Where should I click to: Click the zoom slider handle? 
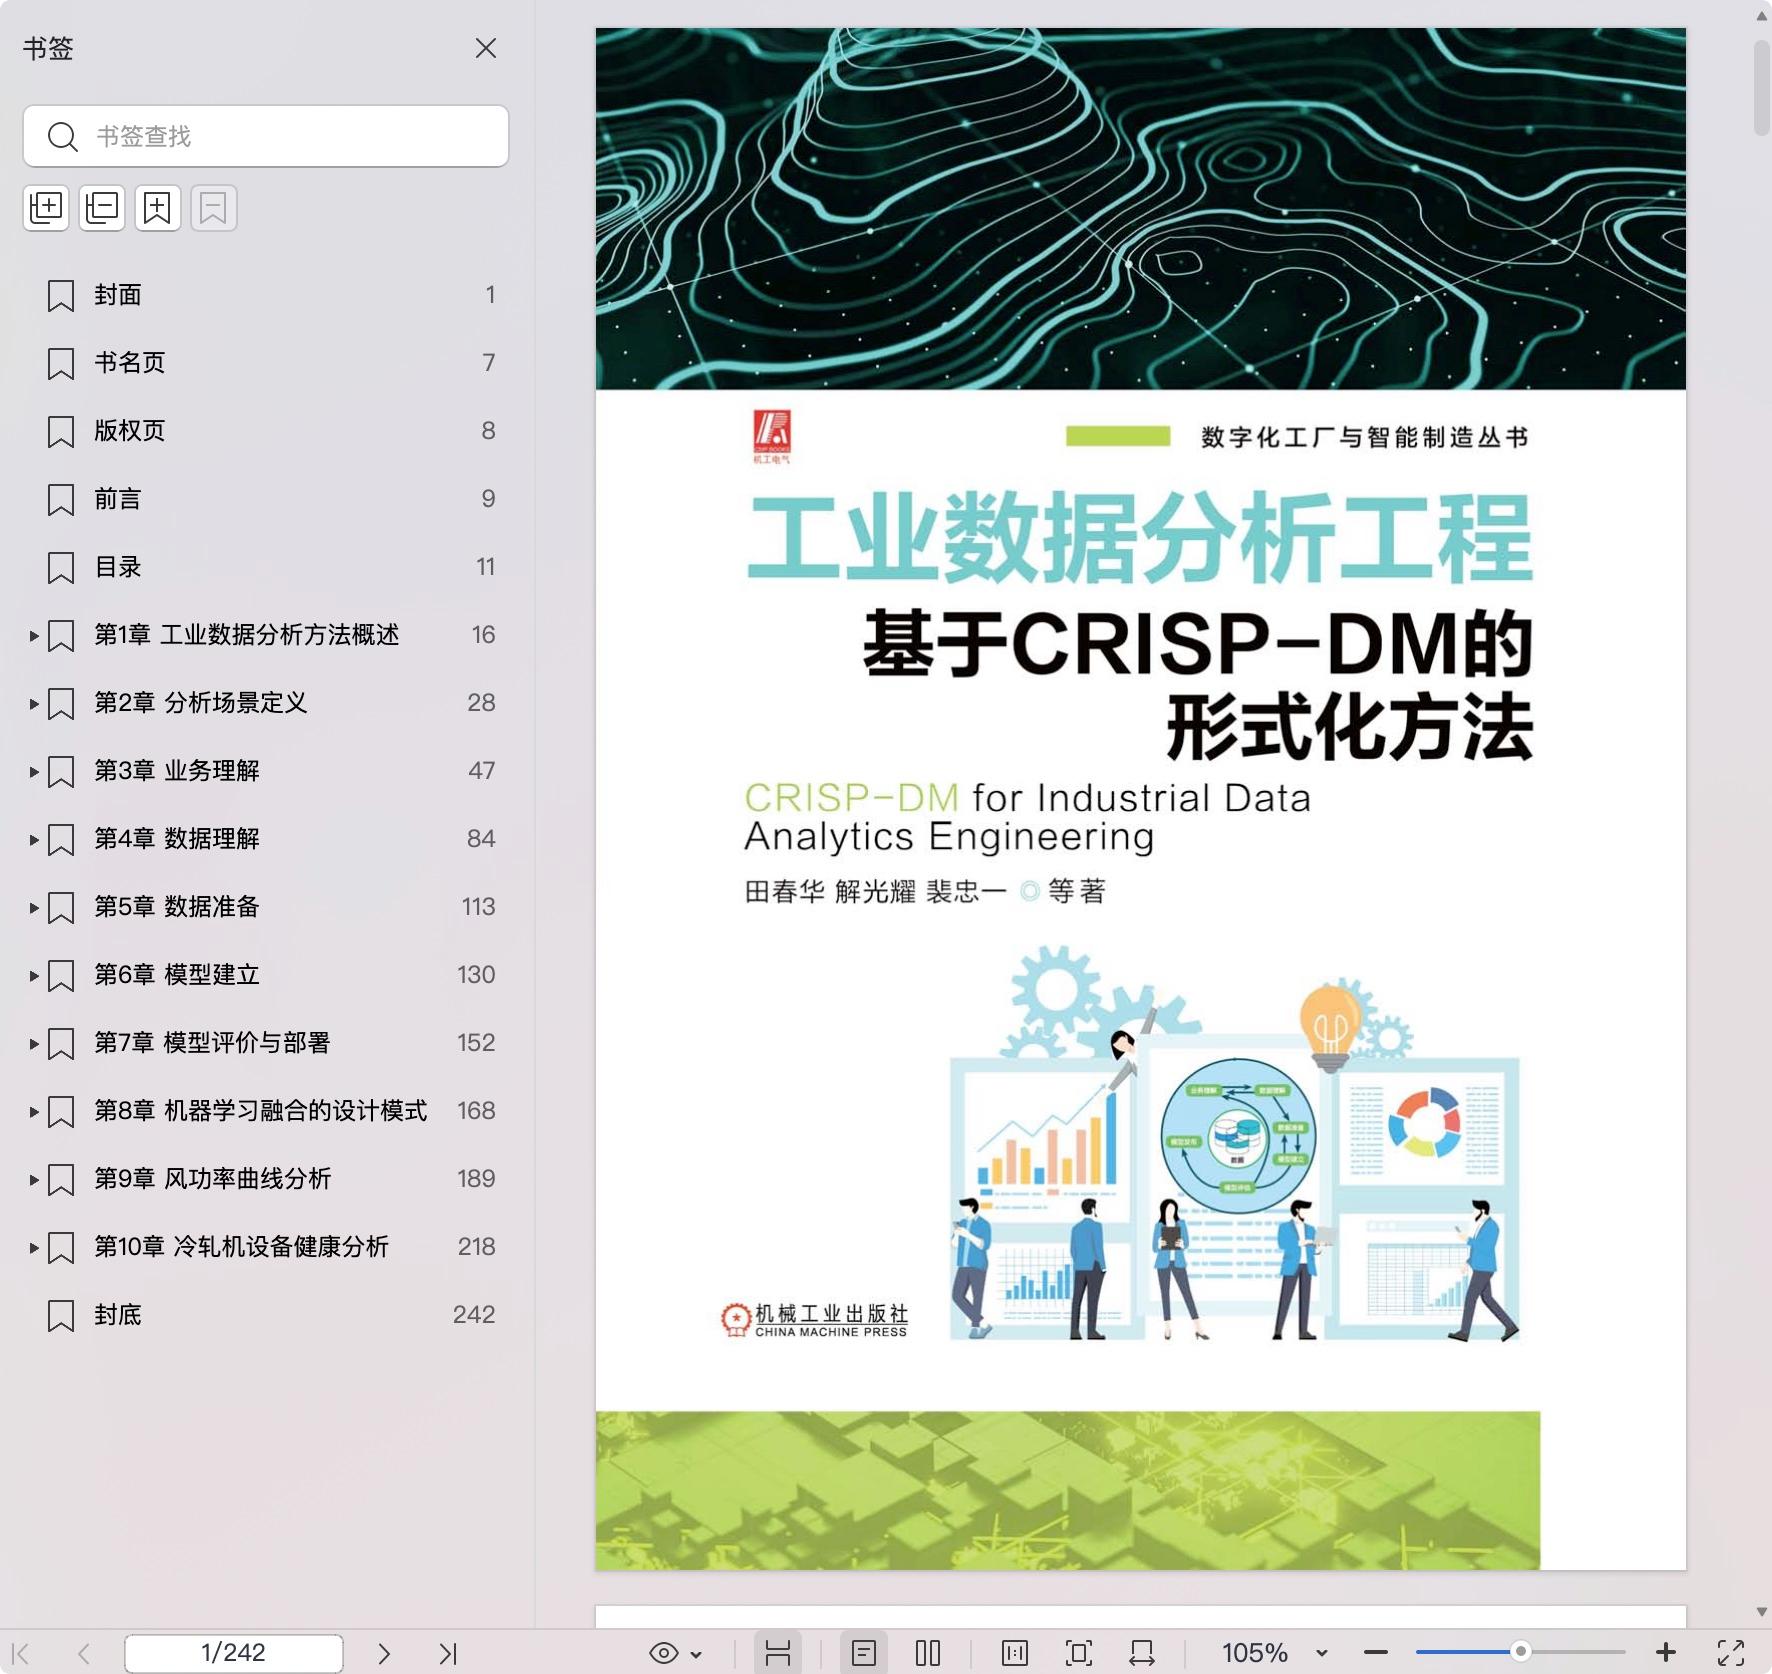1520,1652
